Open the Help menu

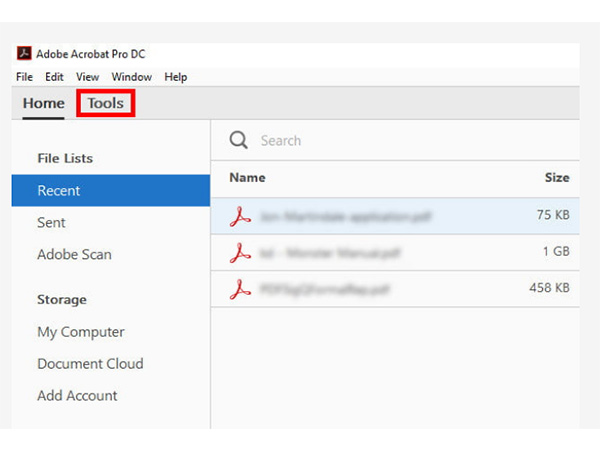(x=176, y=77)
